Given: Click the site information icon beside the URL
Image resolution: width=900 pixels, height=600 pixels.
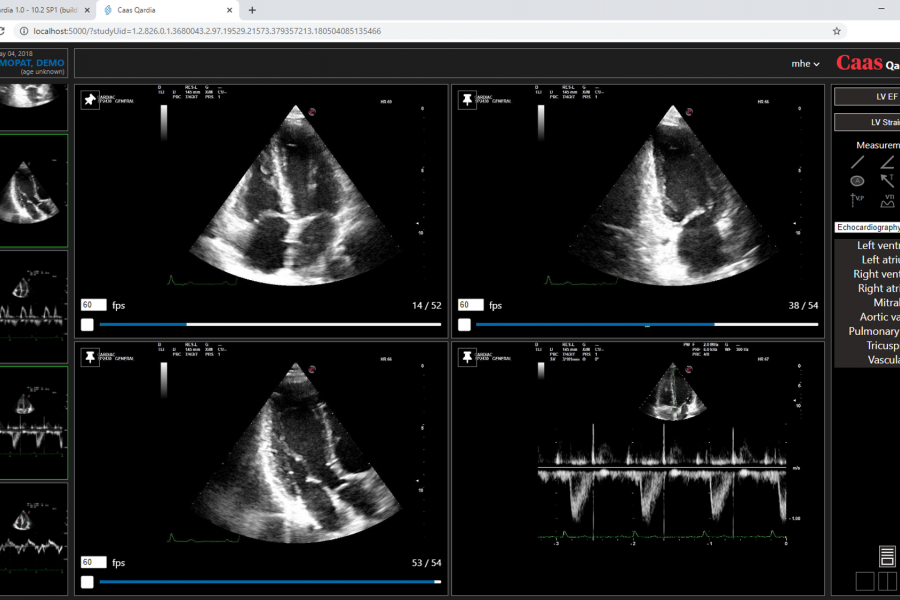Looking at the screenshot, I should click(x=24, y=31).
